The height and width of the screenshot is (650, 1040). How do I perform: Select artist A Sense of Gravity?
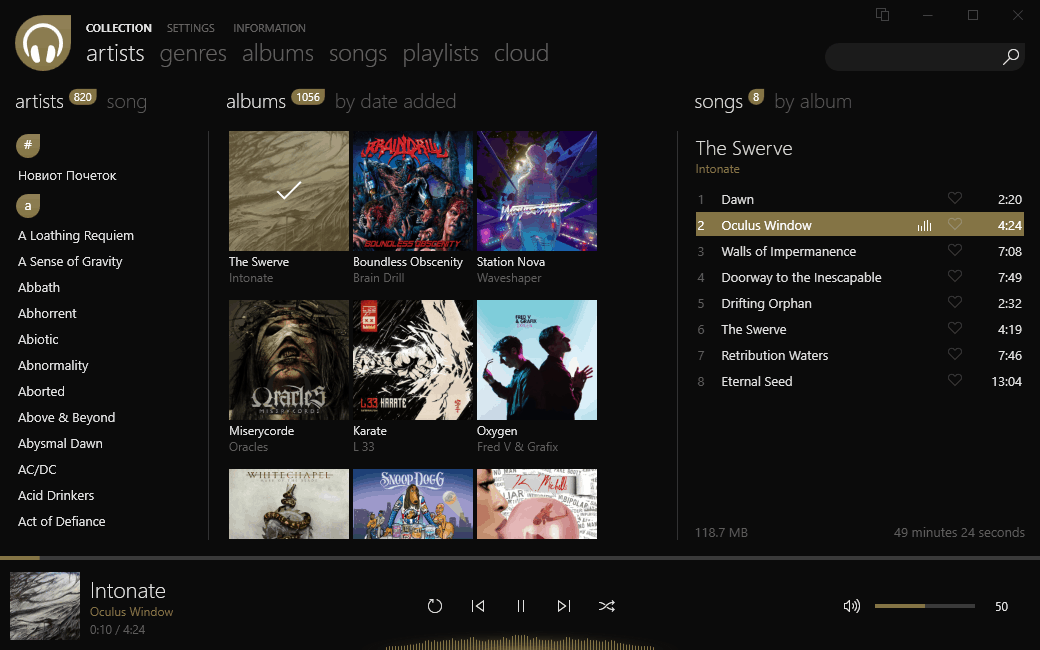coord(70,261)
